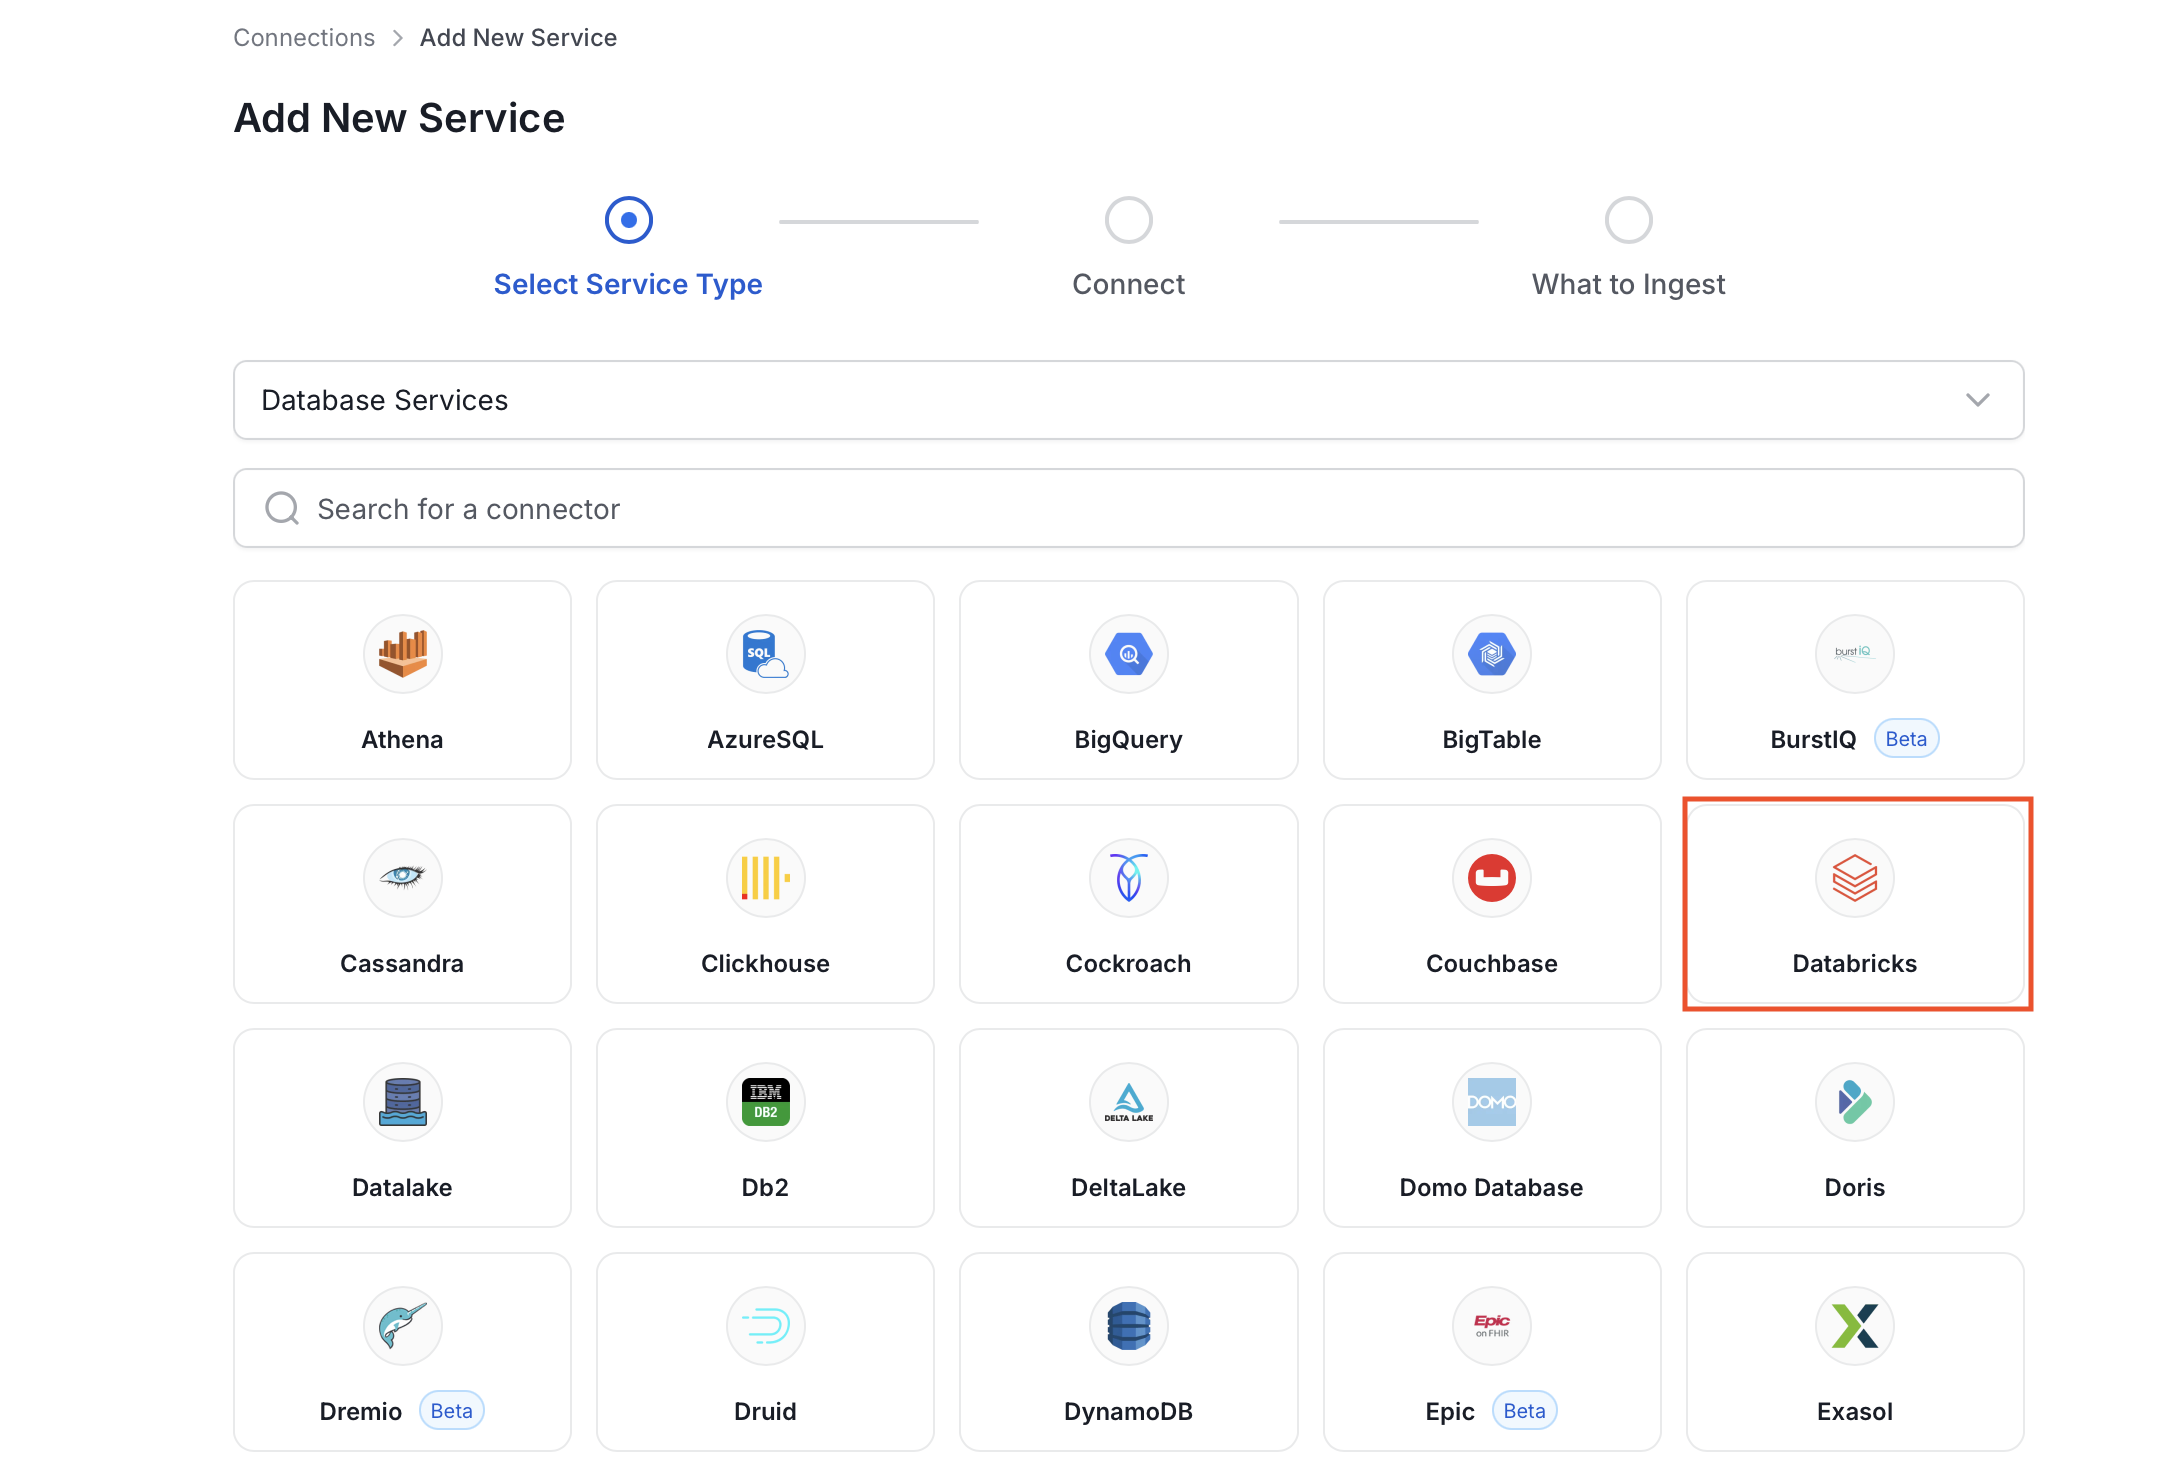
Task: Go to What to Ingest step circle
Action: click(x=1628, y=220)
